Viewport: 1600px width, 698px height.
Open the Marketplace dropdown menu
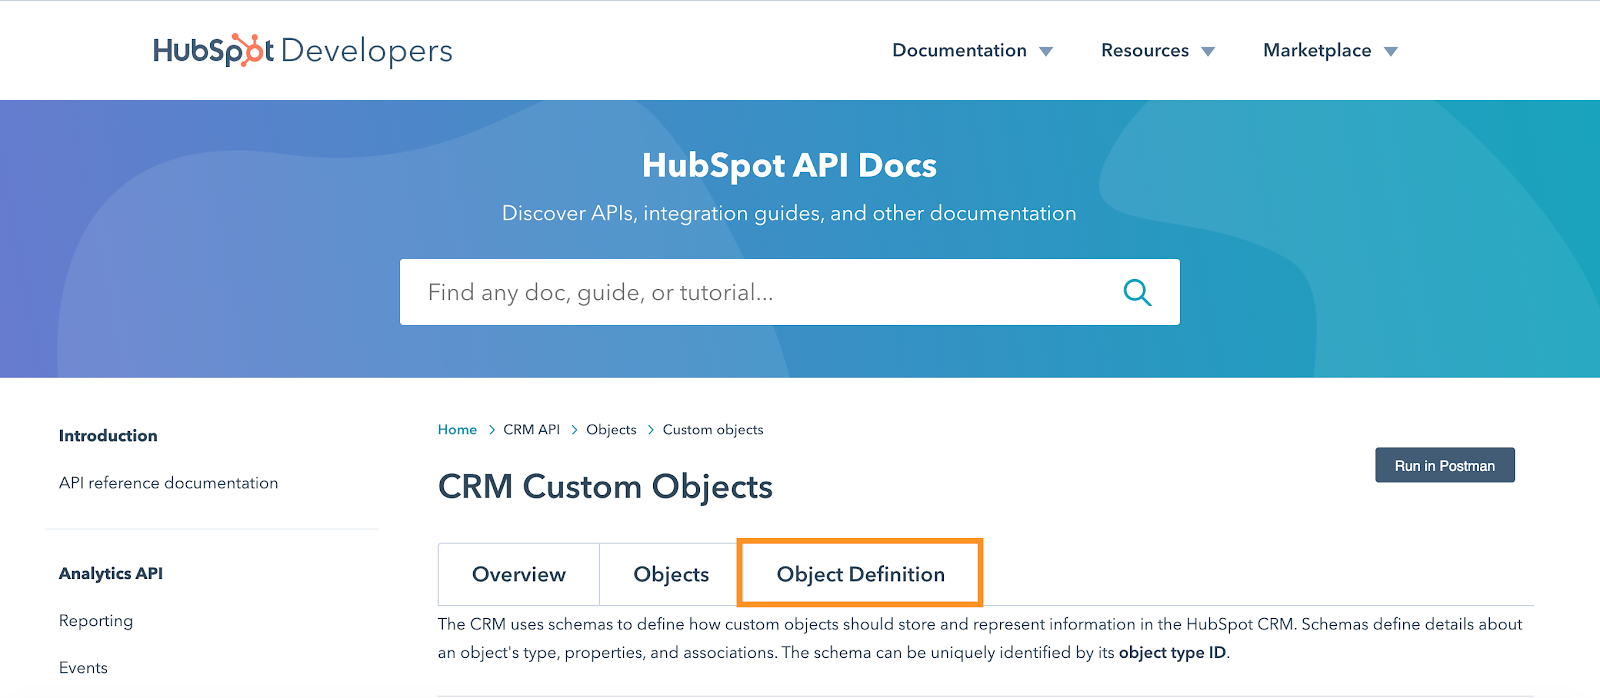(1330, 51)
